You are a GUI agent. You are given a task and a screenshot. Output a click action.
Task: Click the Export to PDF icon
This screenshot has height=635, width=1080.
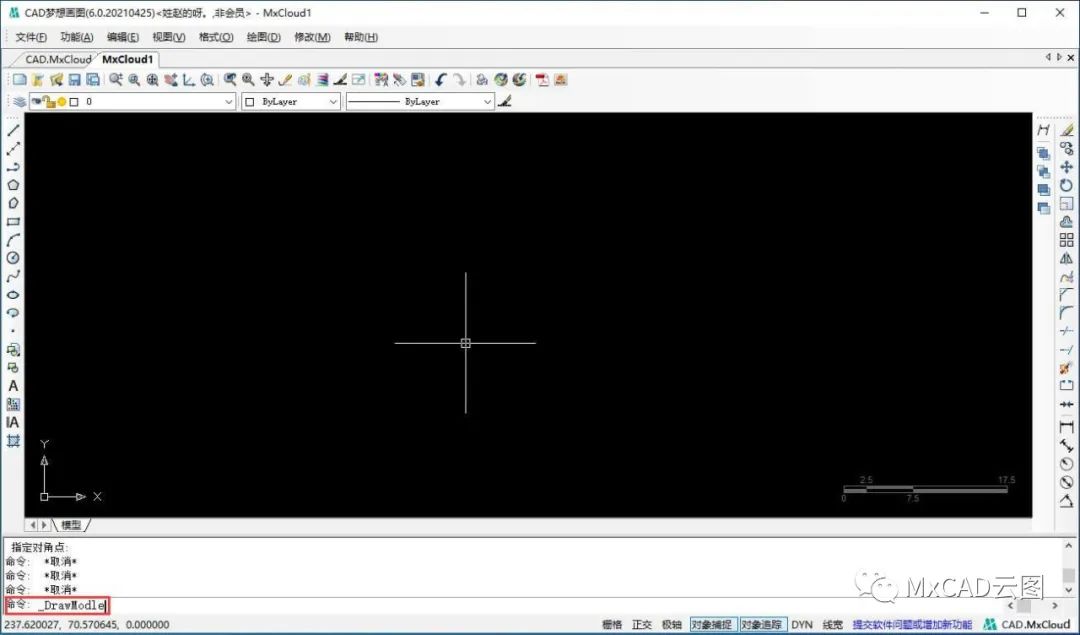(x=542, y=80)
